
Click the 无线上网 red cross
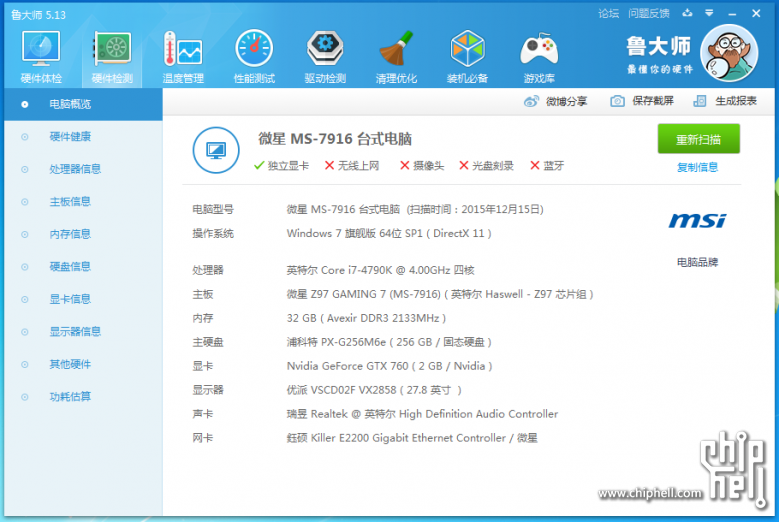pyautogui.click(x=329, y=165)
